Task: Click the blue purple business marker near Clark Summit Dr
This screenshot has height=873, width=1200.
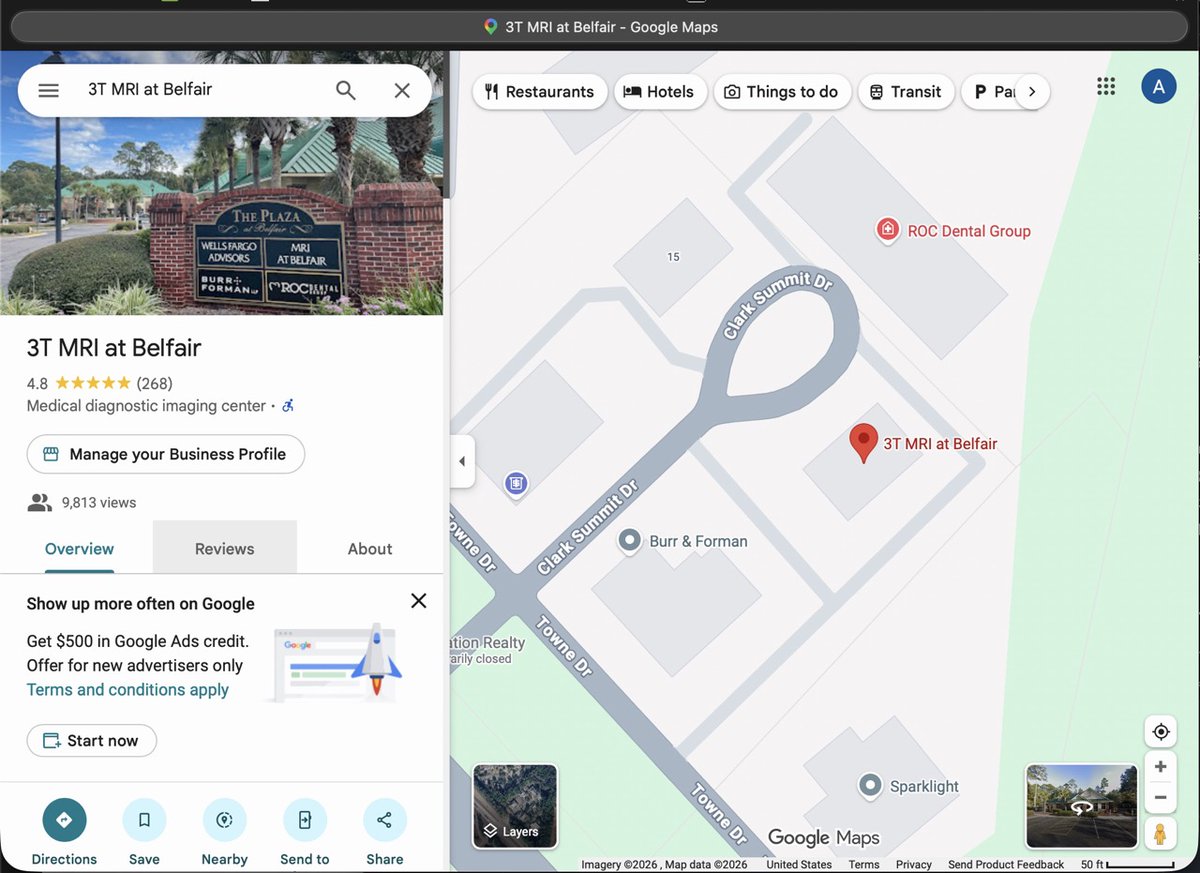Action: pos(516,484)
